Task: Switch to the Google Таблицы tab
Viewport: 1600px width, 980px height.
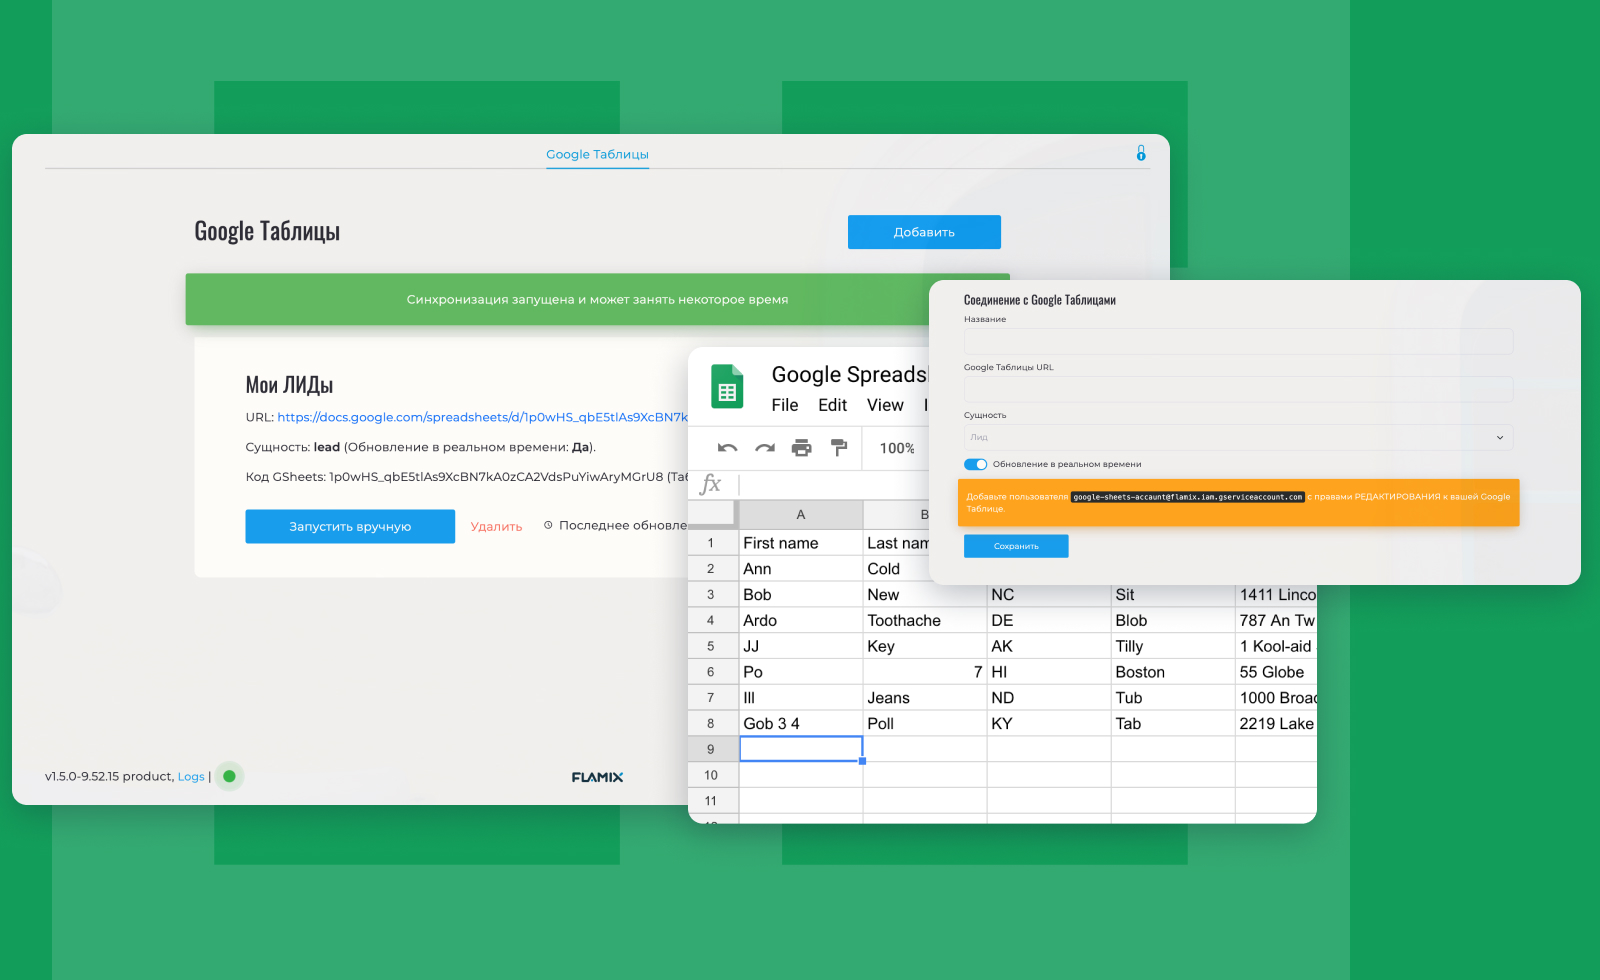Action: coord(597,154)
